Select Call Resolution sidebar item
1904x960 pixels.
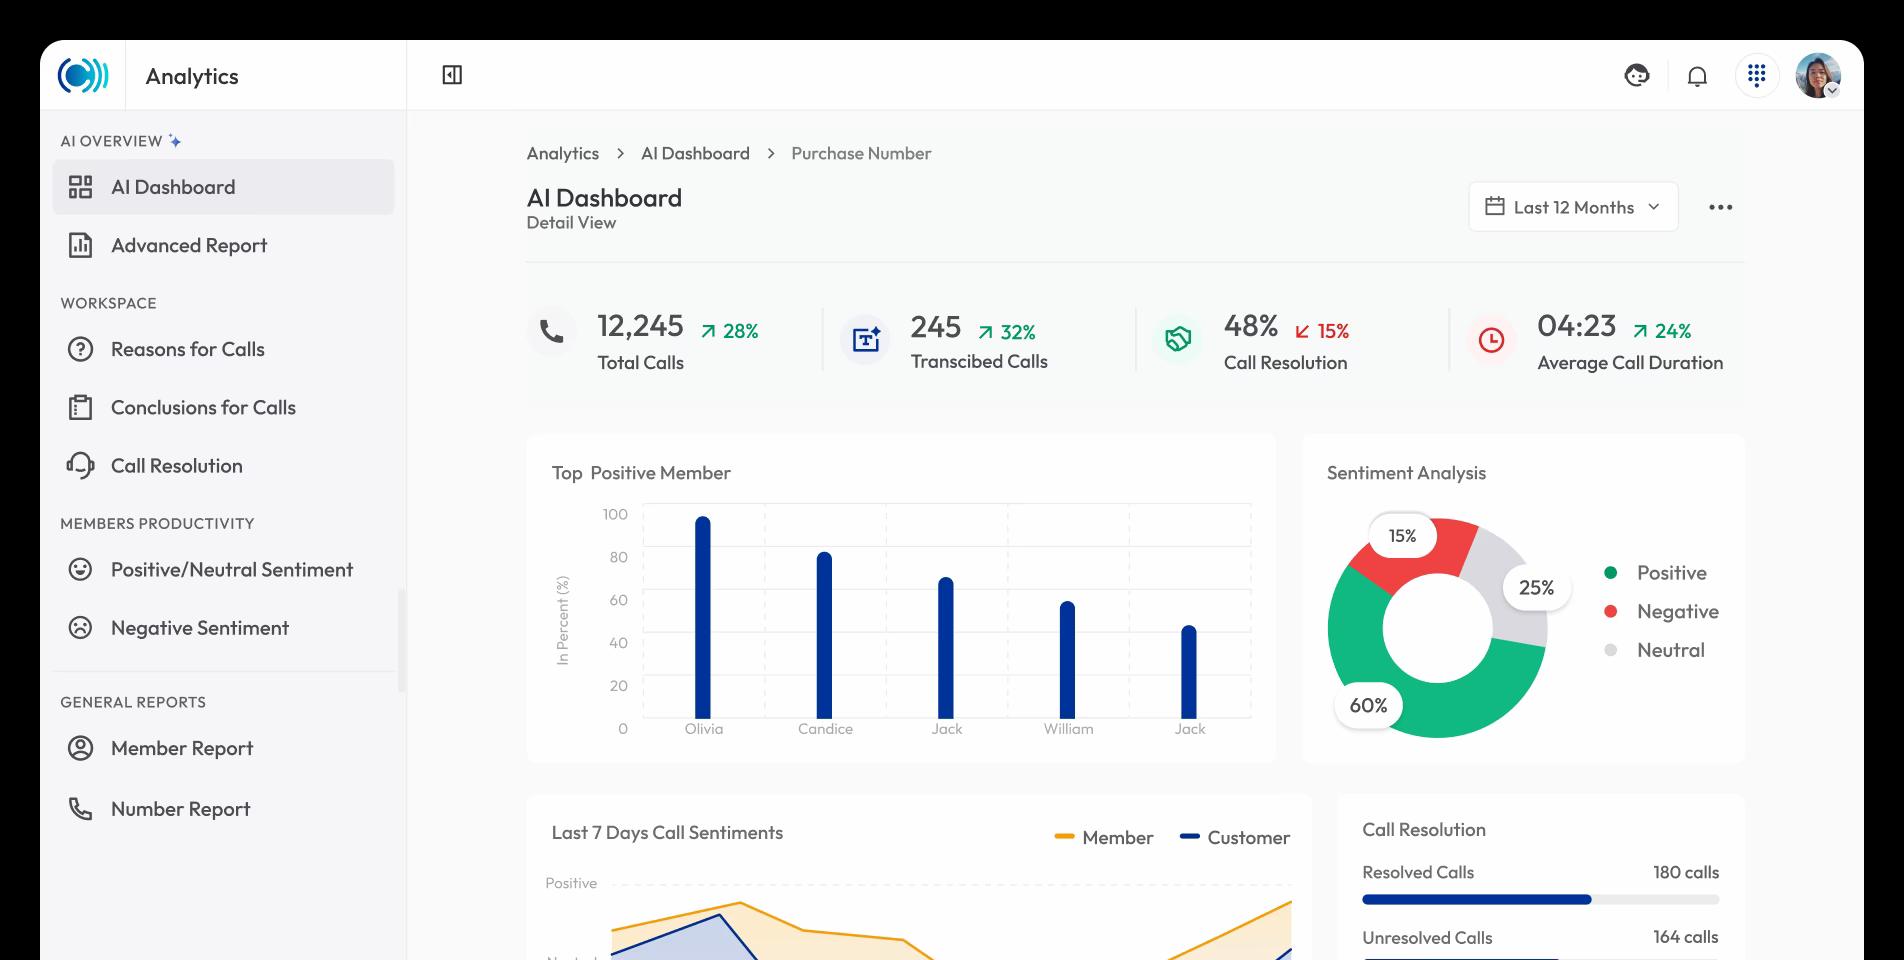coord(223,465)
